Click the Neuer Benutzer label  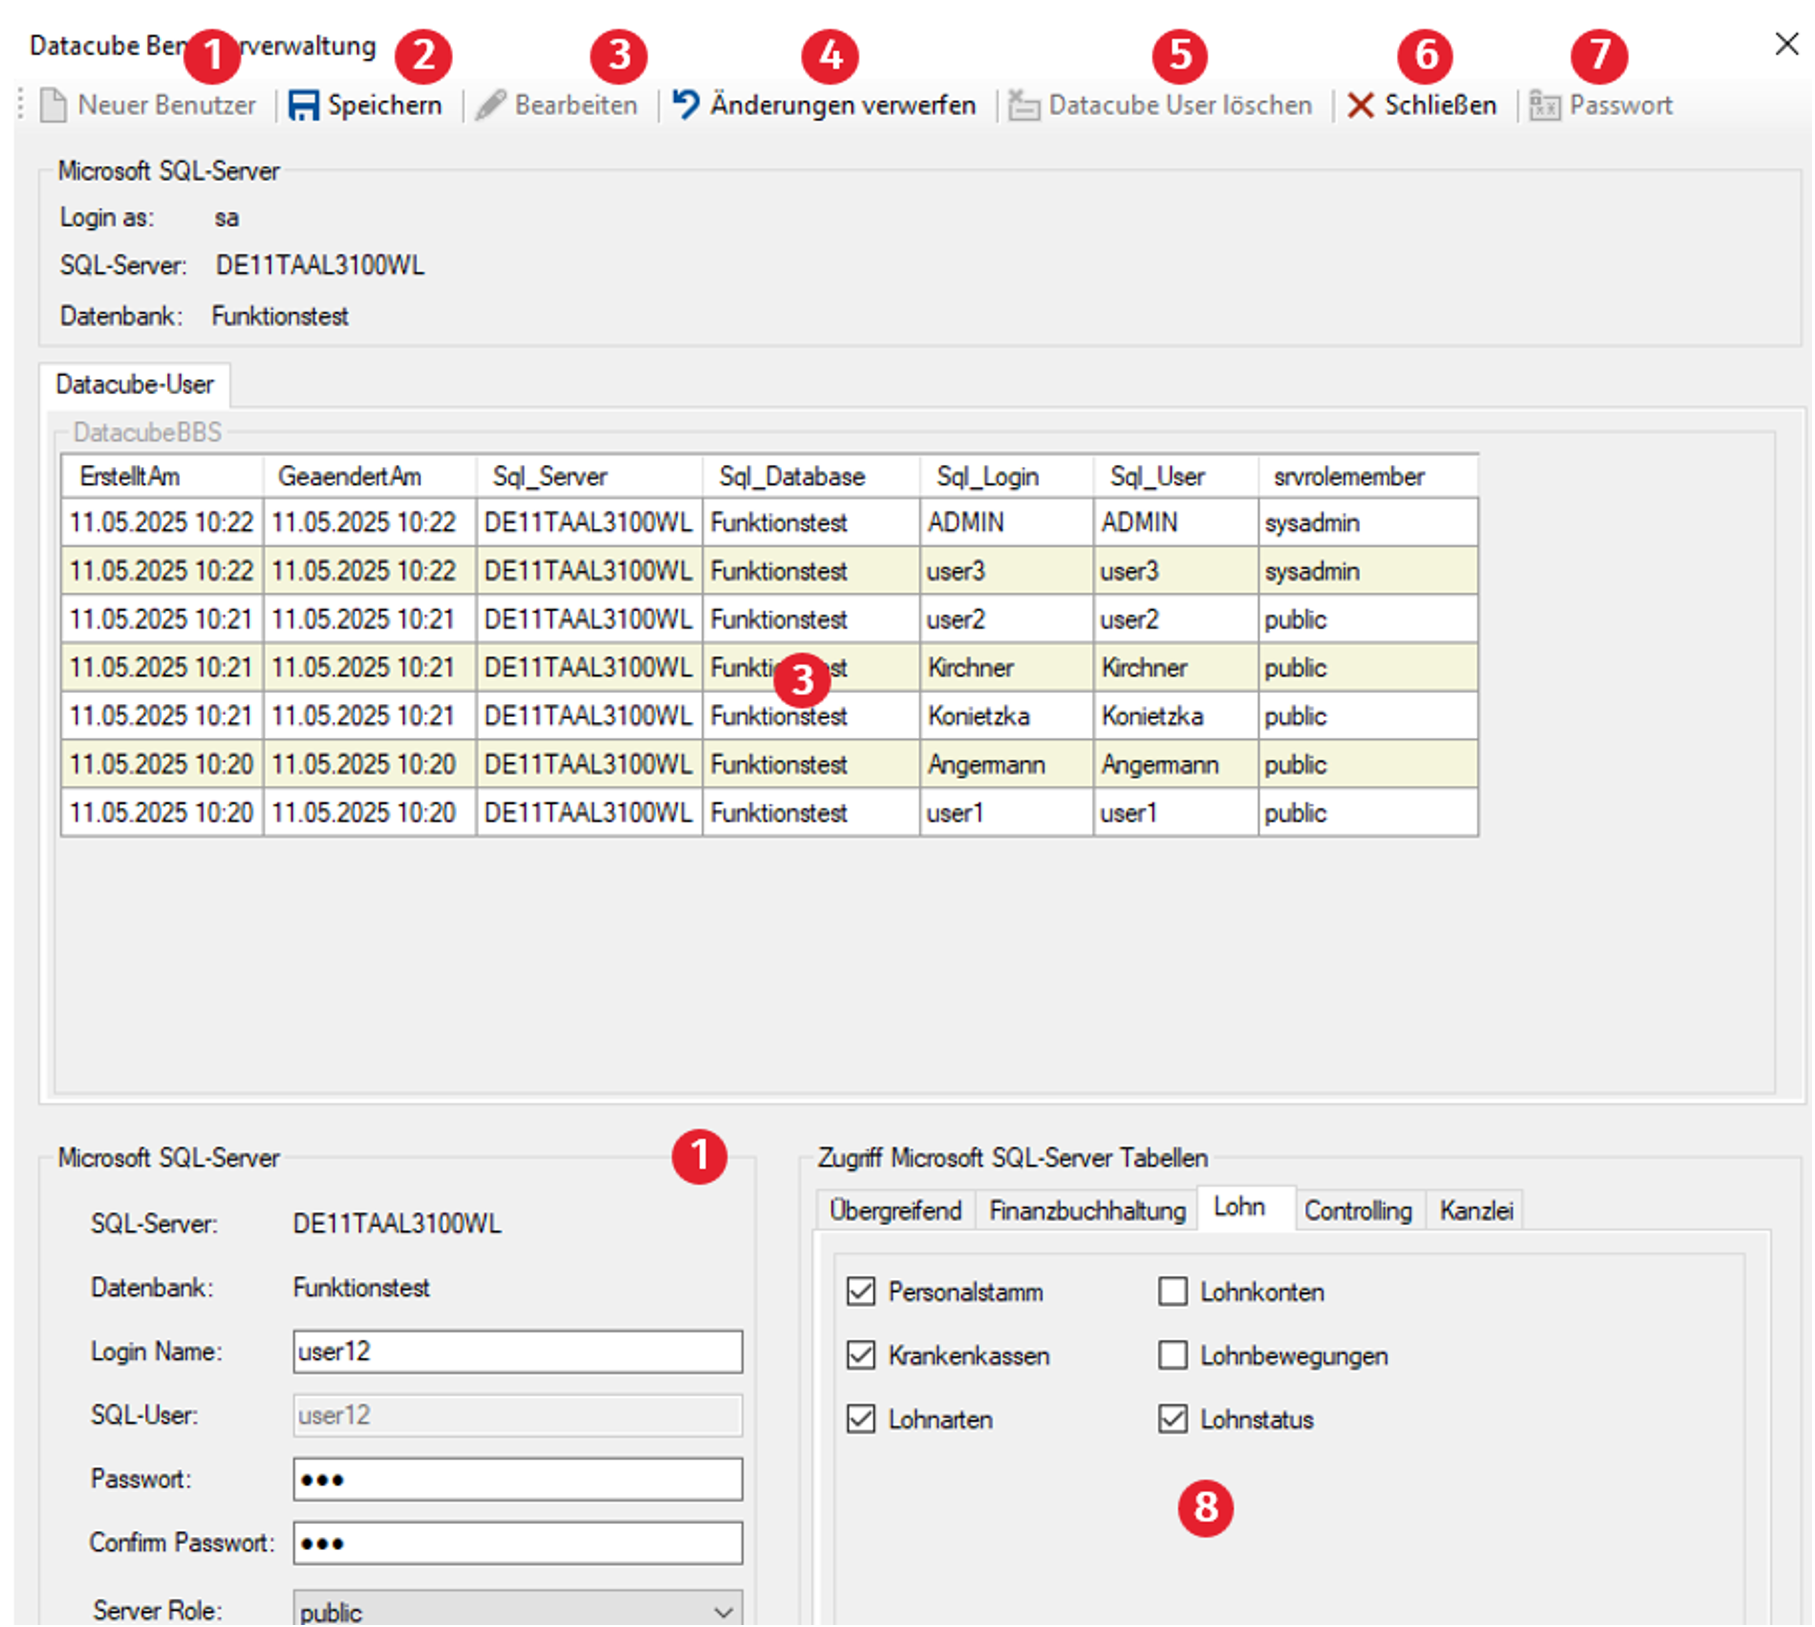167,105
